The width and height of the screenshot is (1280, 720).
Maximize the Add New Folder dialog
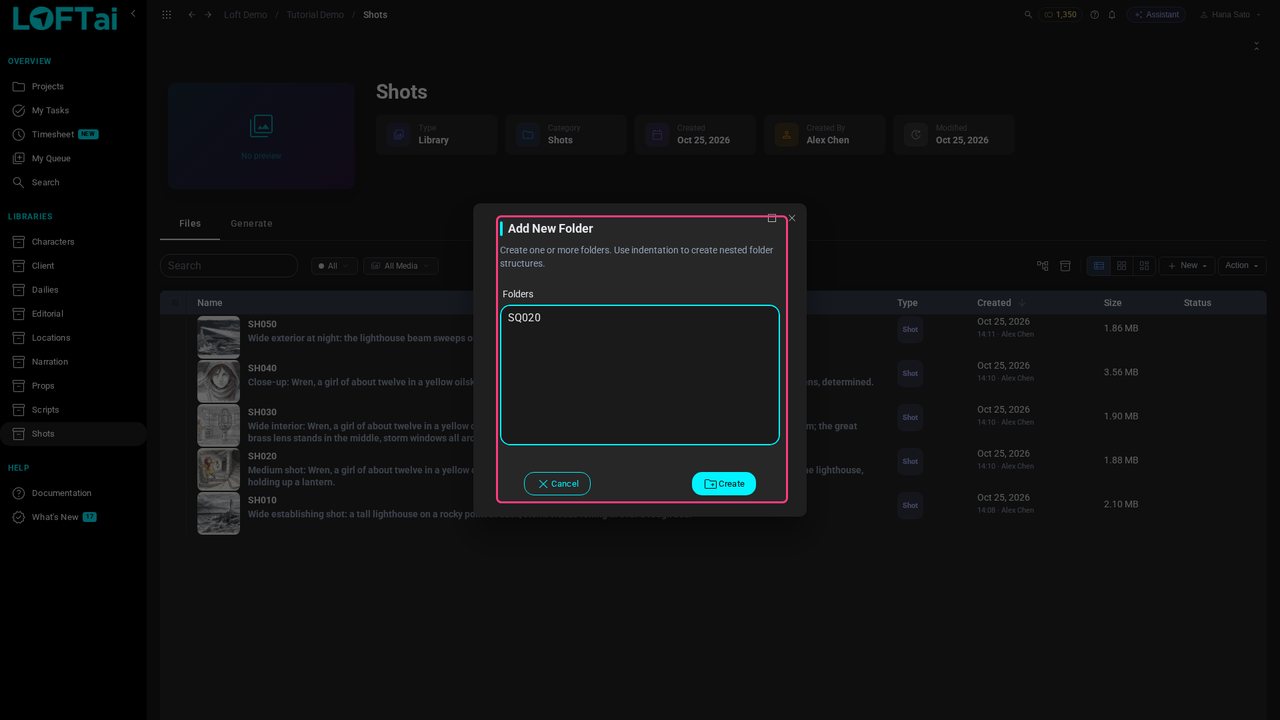772,218
